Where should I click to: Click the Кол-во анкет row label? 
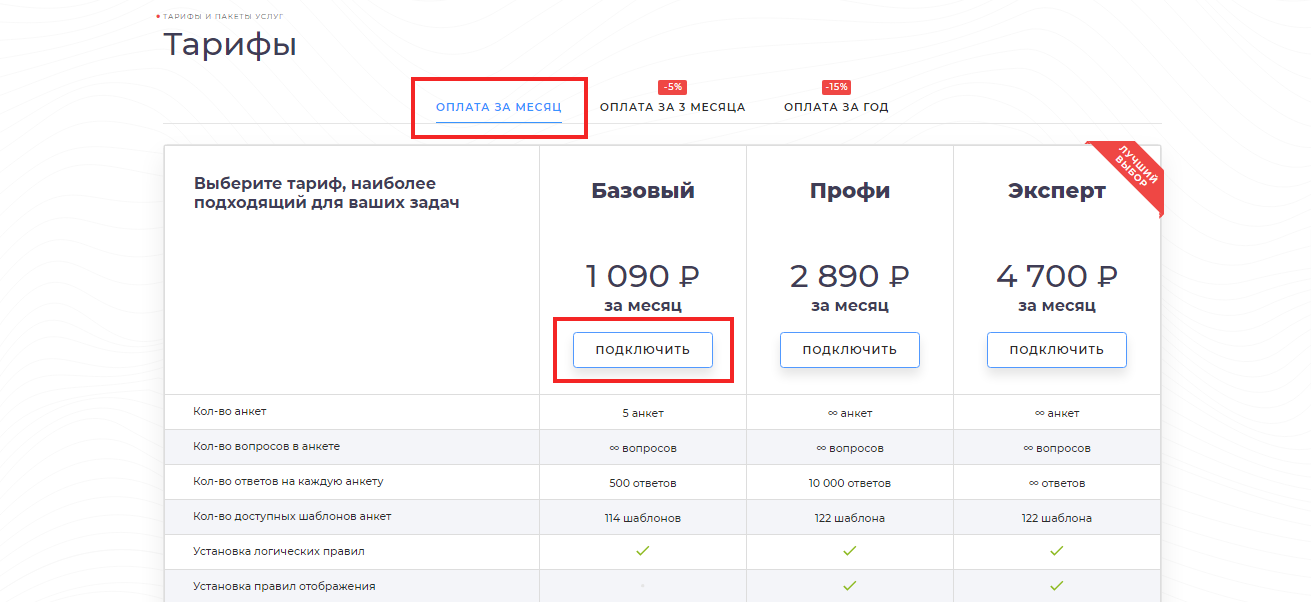point(229,411)
